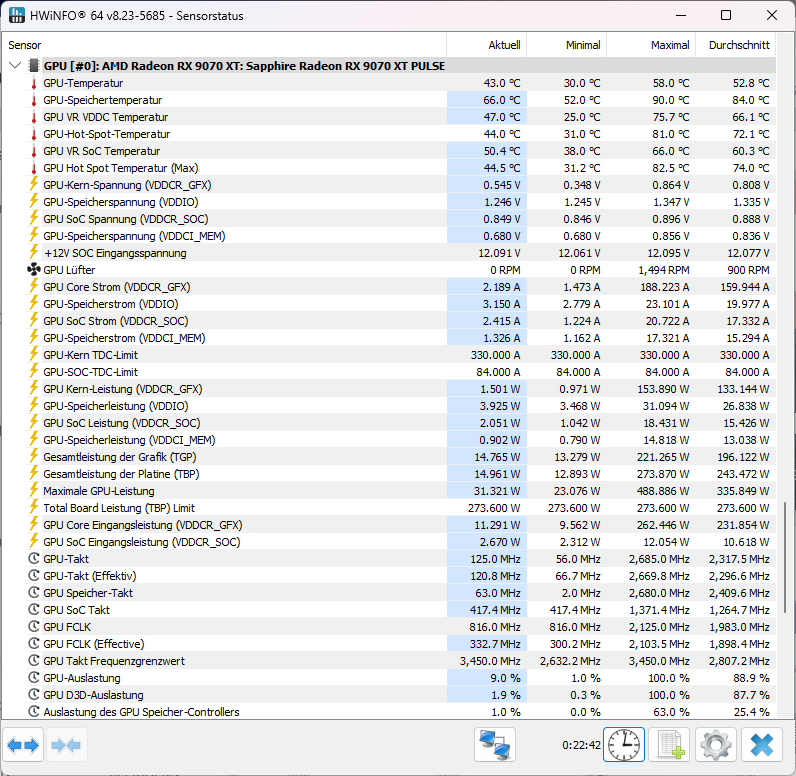
Task: Click thermometer icon of GPU-Speichertemperatur row
Action: [x=34, y=100]
